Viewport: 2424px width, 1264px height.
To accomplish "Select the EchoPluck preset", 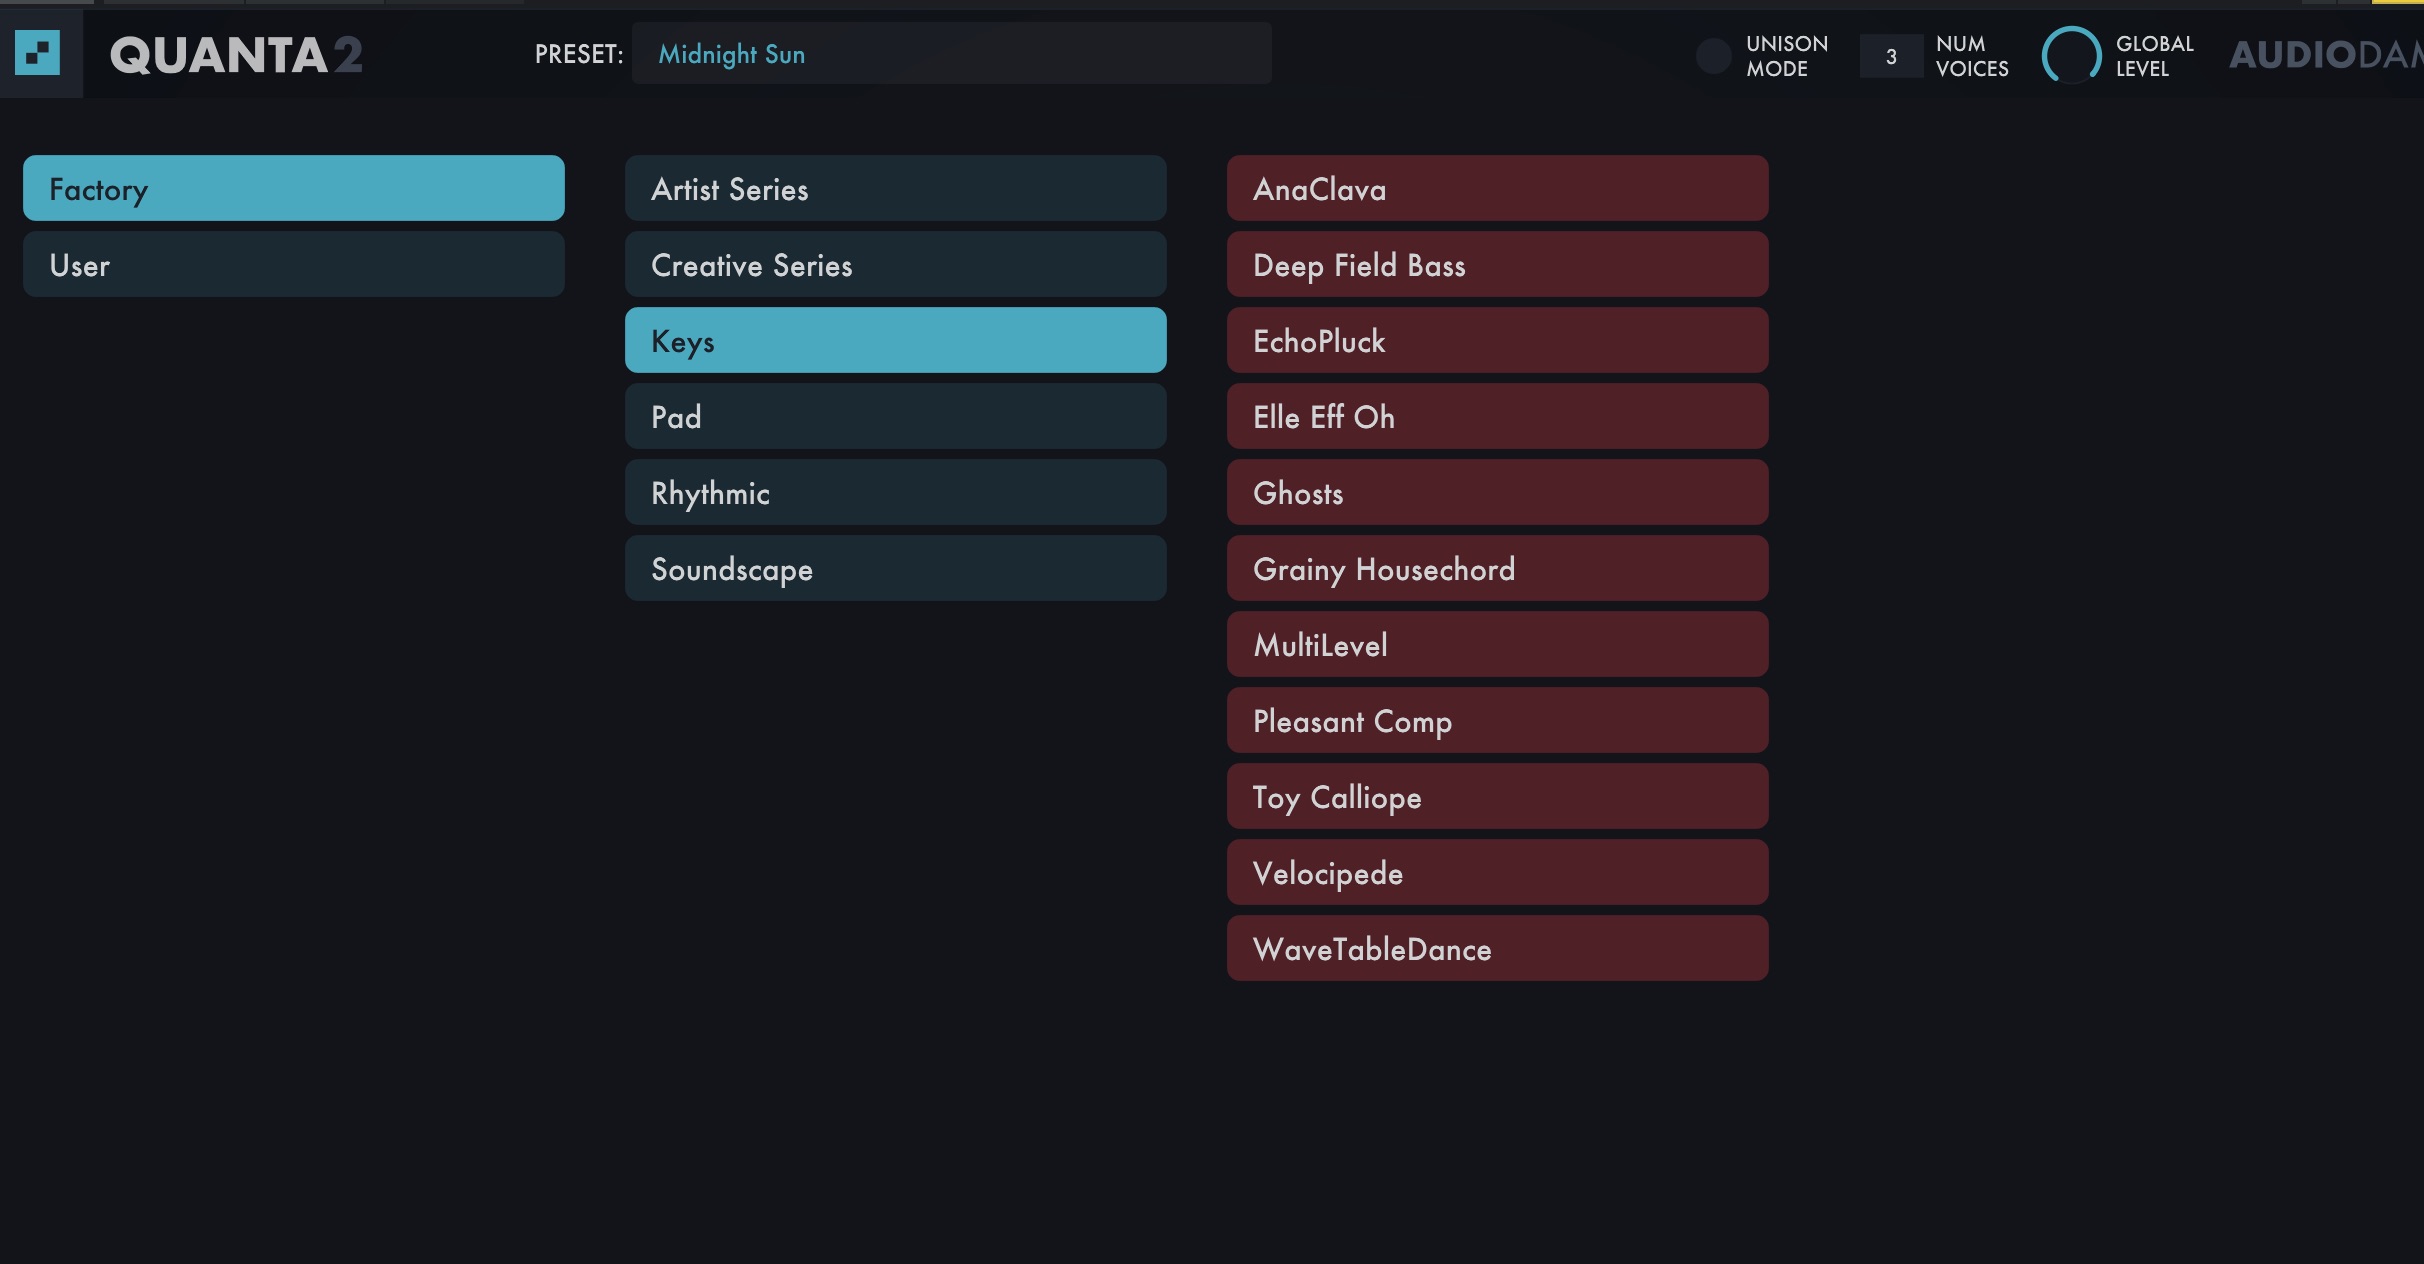I will click(1497, 340).
